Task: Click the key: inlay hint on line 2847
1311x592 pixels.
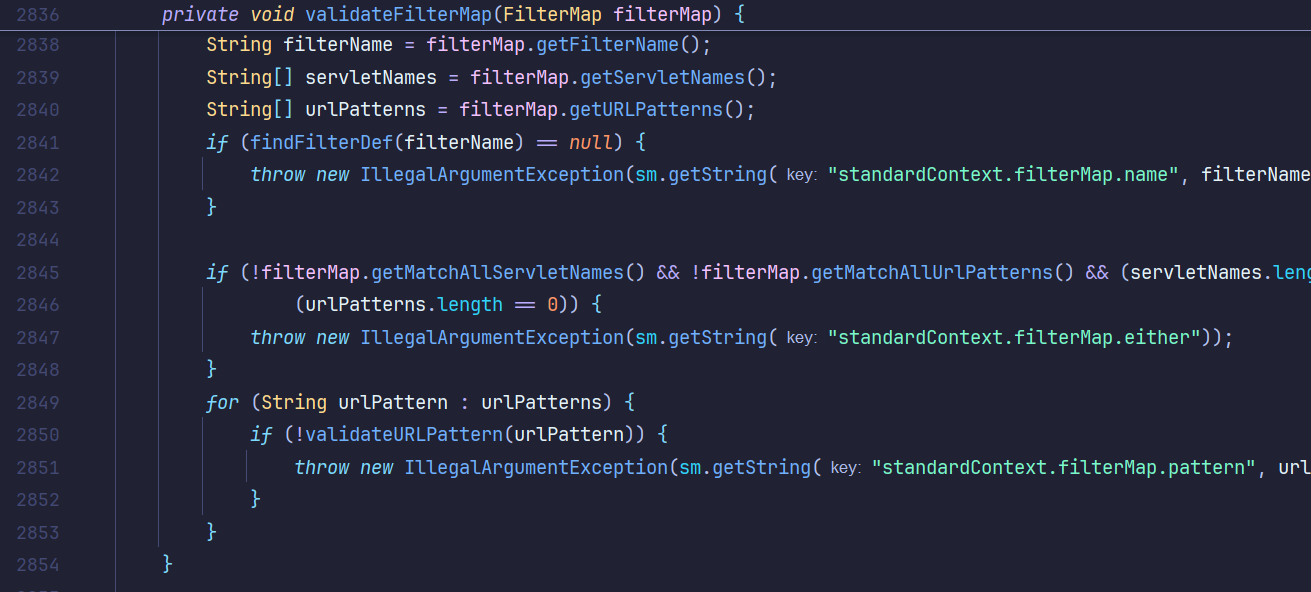Action: click(801, 338)
